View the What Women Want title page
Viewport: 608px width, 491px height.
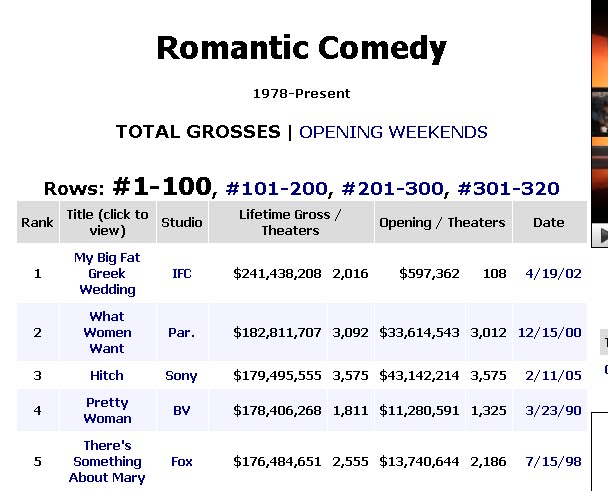point(107,332)
